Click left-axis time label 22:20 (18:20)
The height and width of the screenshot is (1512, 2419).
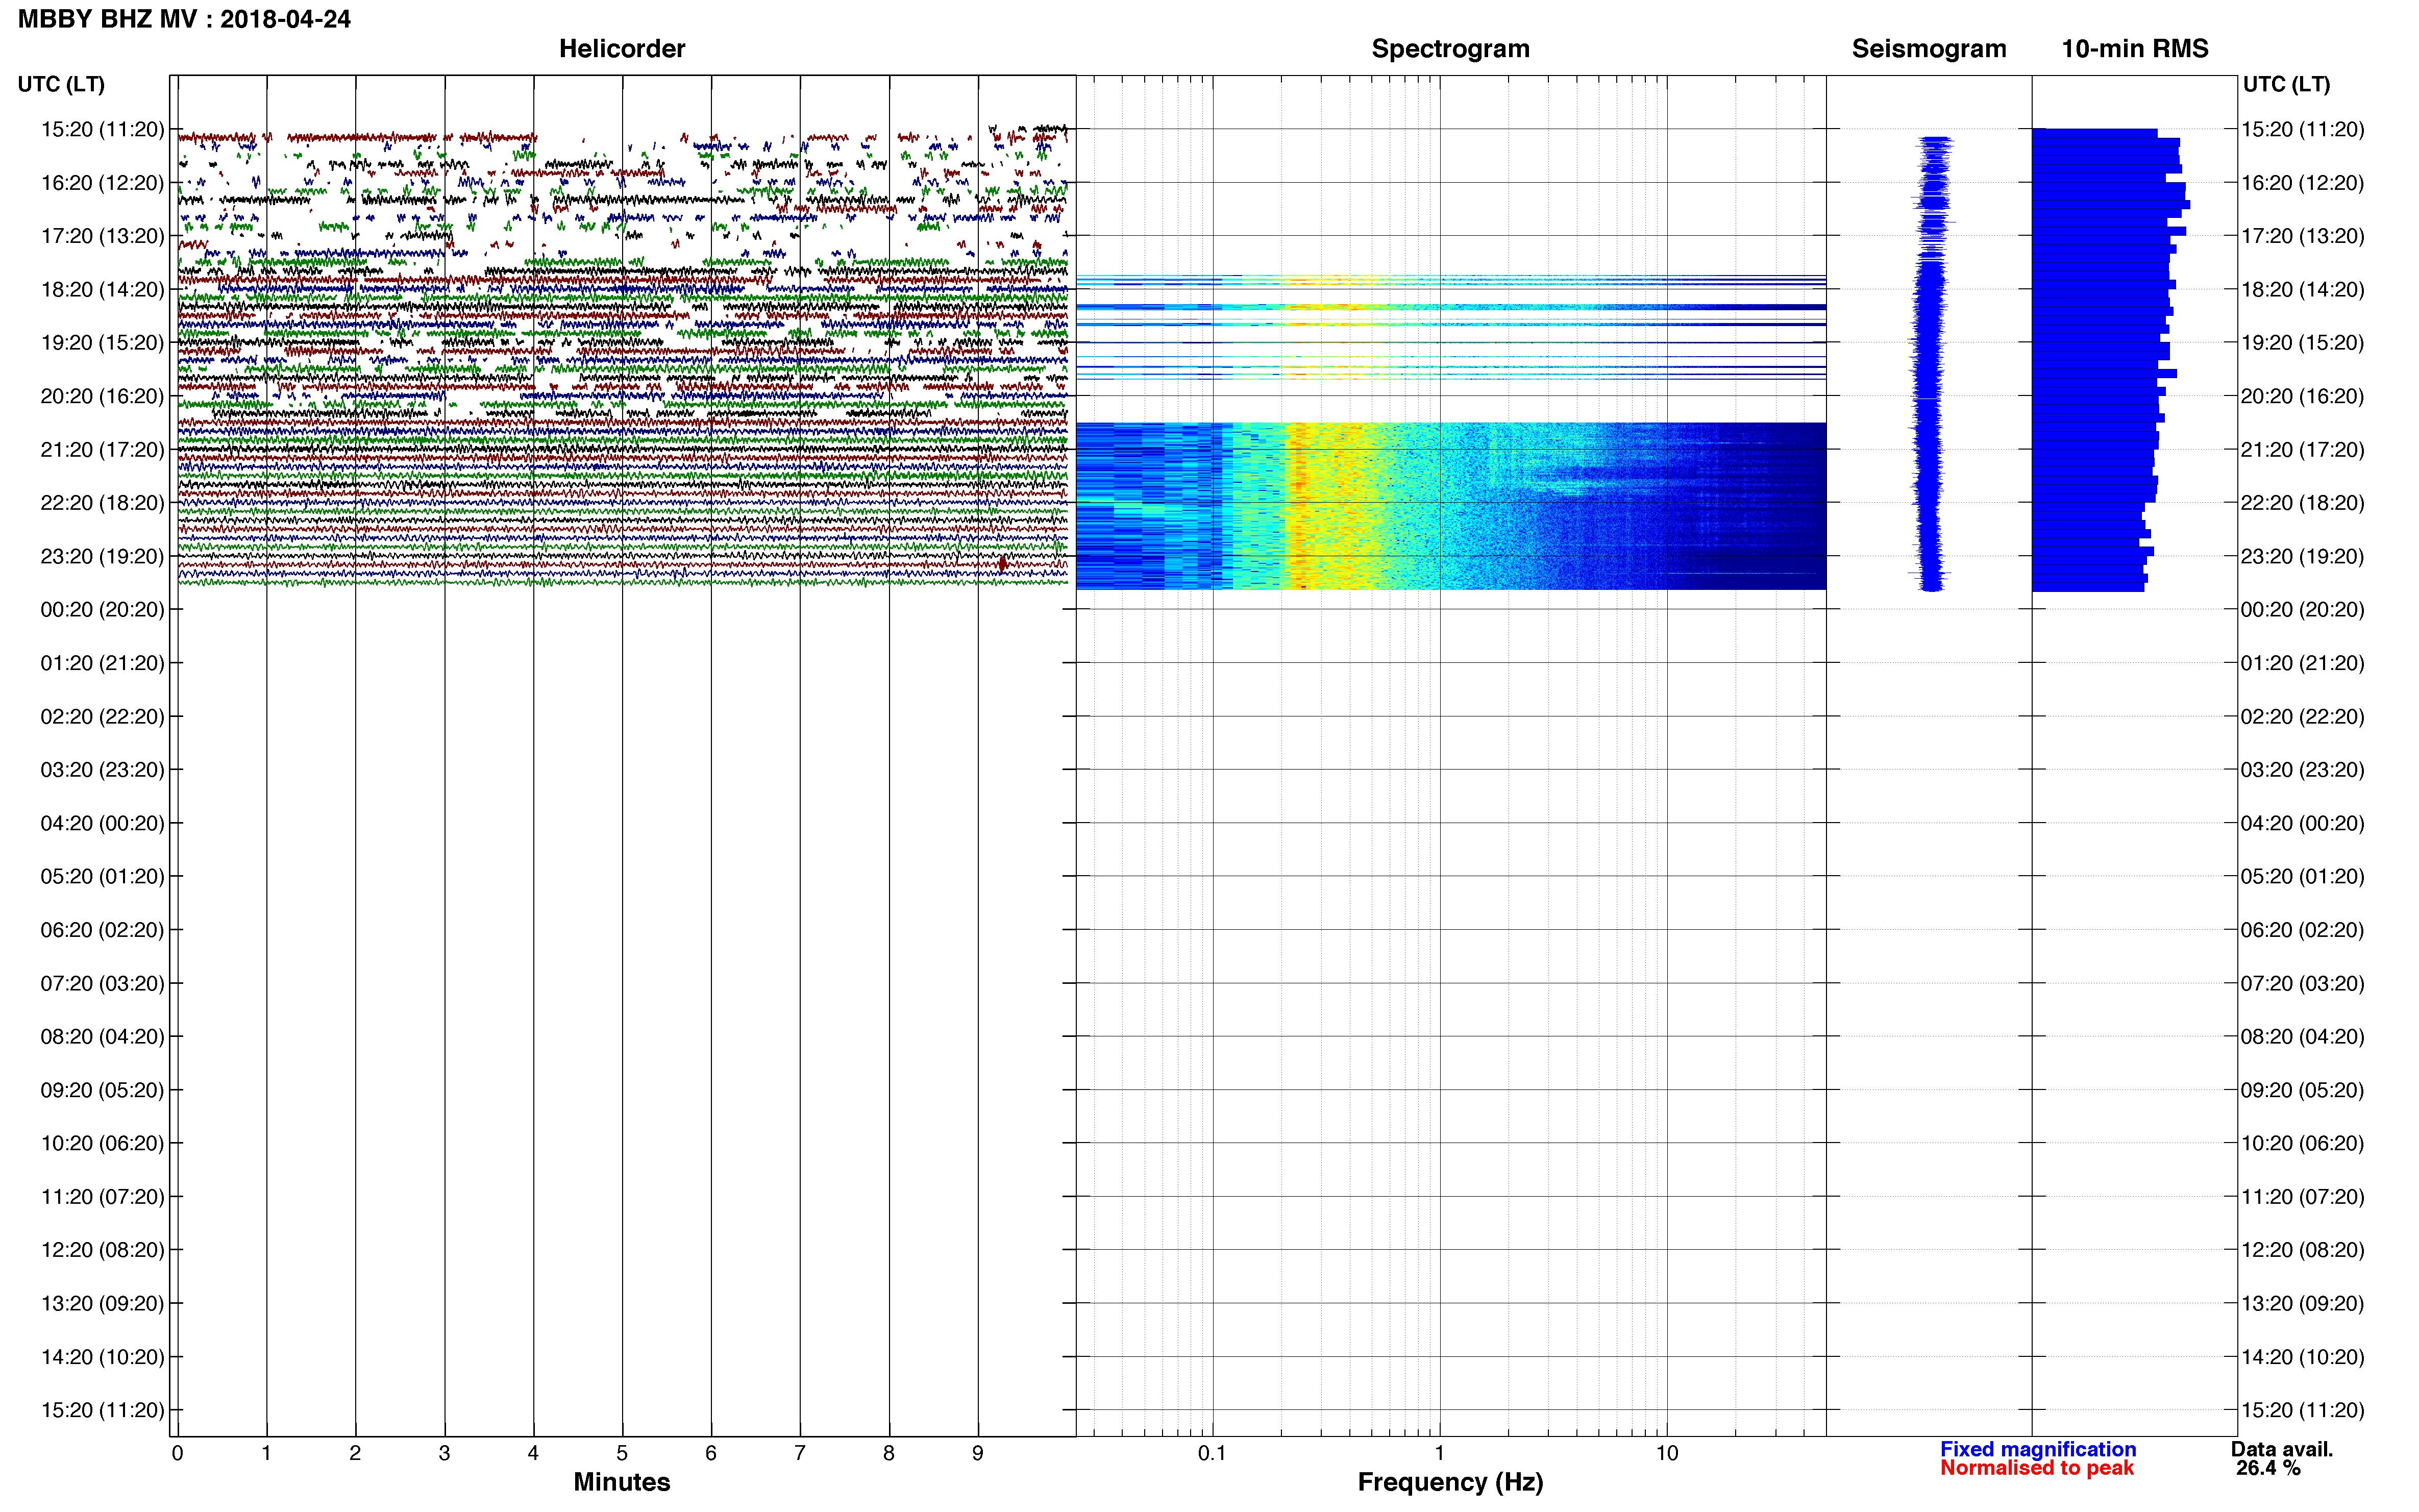pyautogui.click(x=102, y=503)
